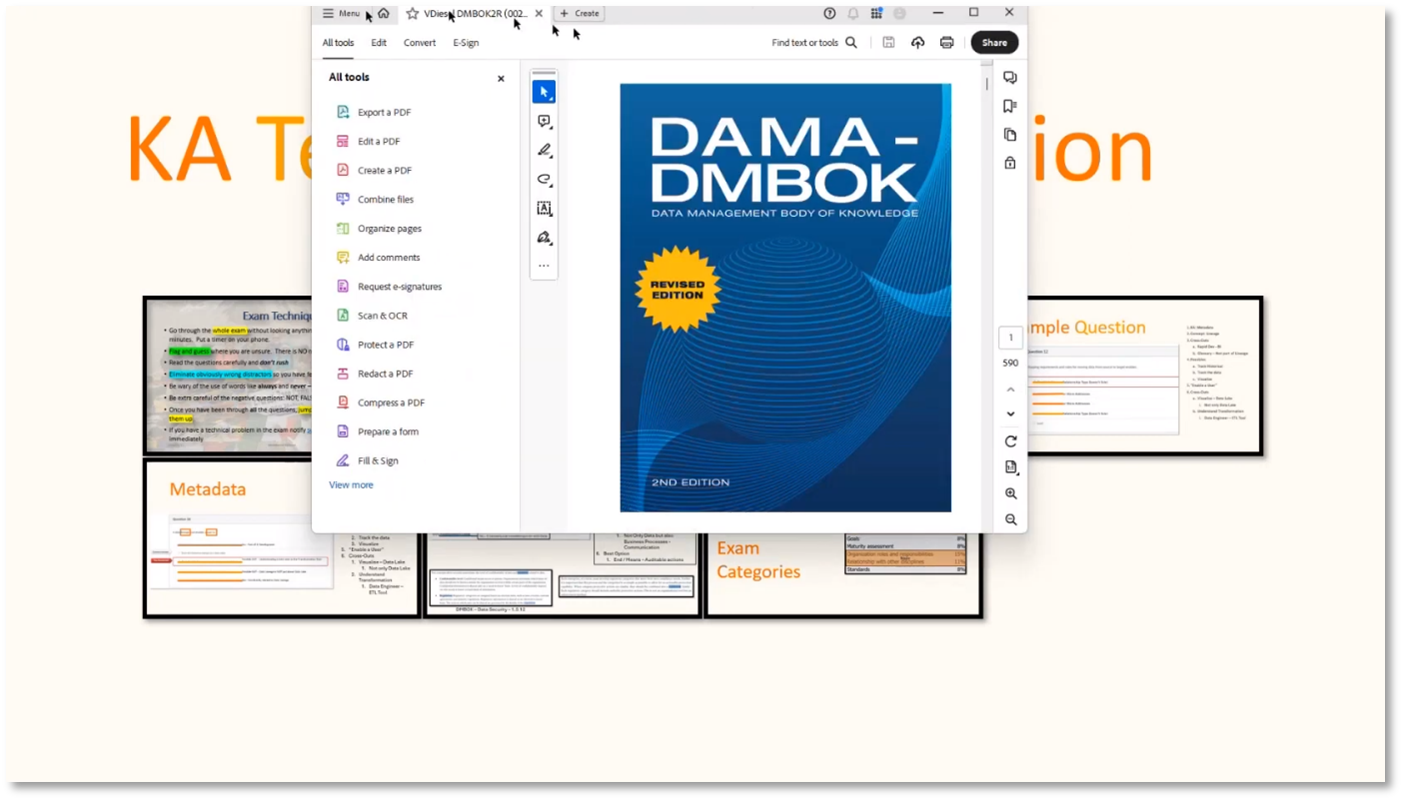
Task: Open the bookmarks panel icon
Action: click(x=1010, y=106)
